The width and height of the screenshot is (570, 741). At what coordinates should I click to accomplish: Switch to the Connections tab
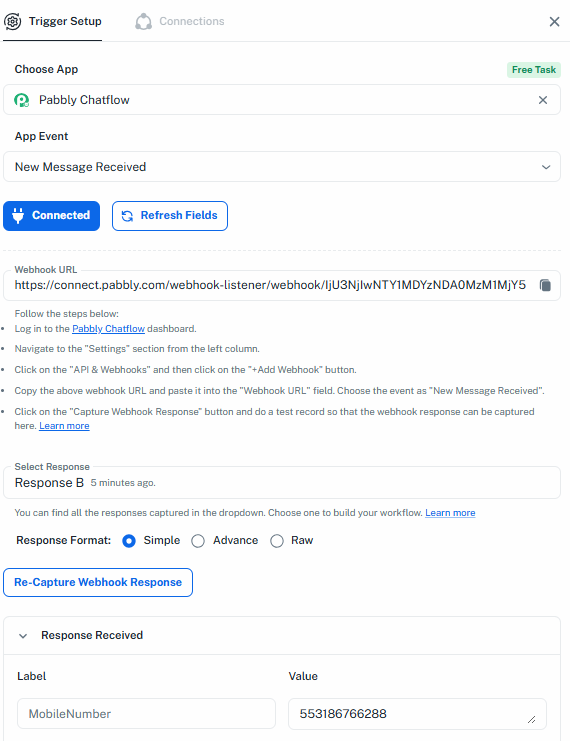click(180, 21)
